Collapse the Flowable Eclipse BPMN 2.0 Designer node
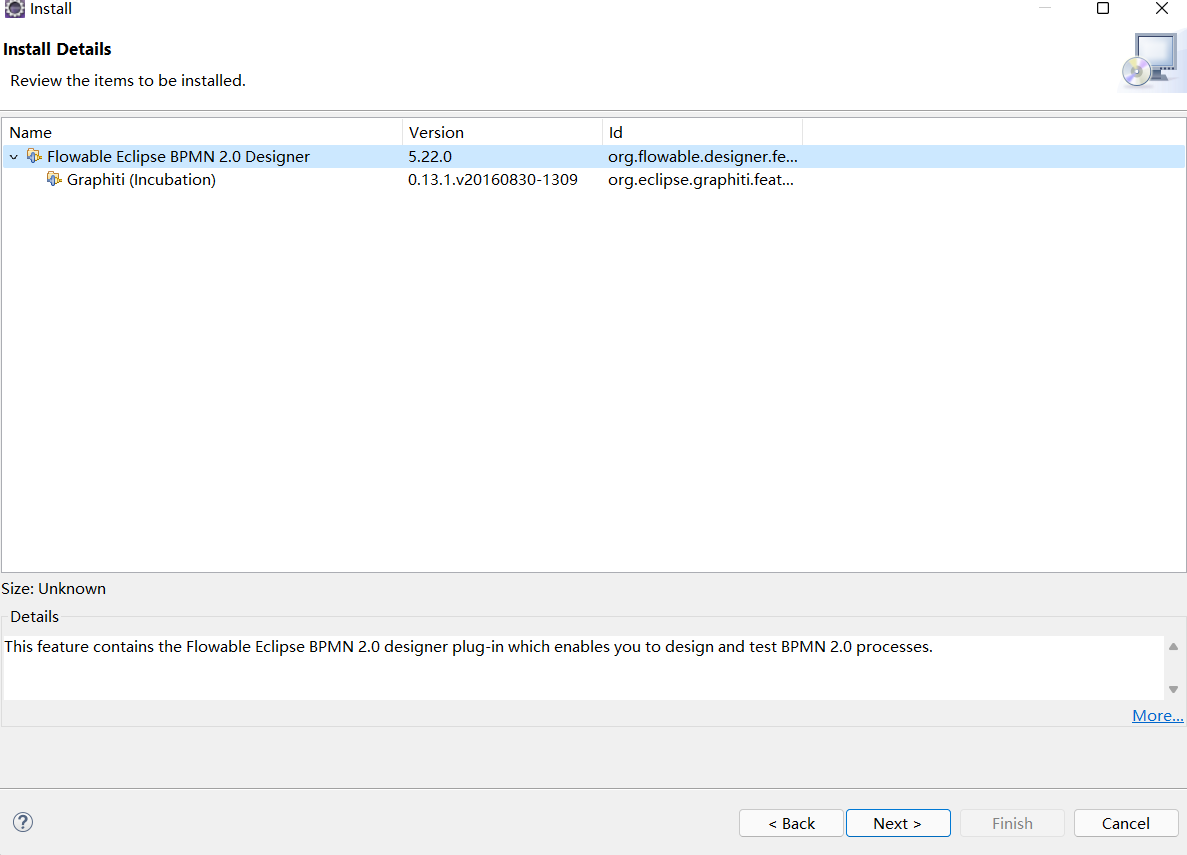1187x855 pixels. [12, 156]
